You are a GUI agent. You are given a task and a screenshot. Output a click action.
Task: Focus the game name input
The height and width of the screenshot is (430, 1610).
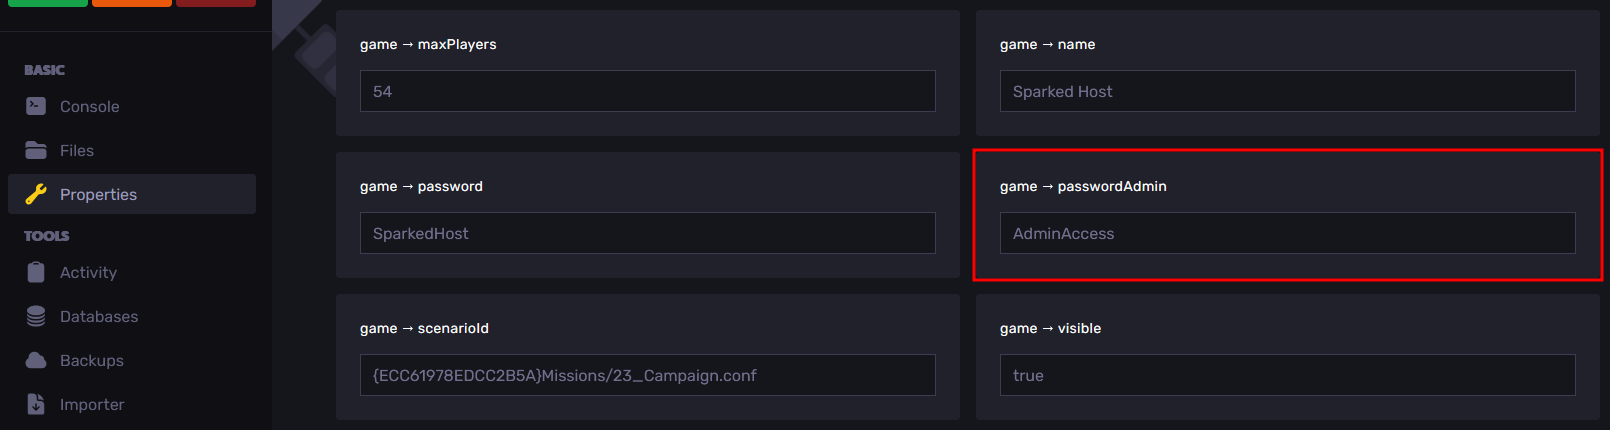point(1287,91)
